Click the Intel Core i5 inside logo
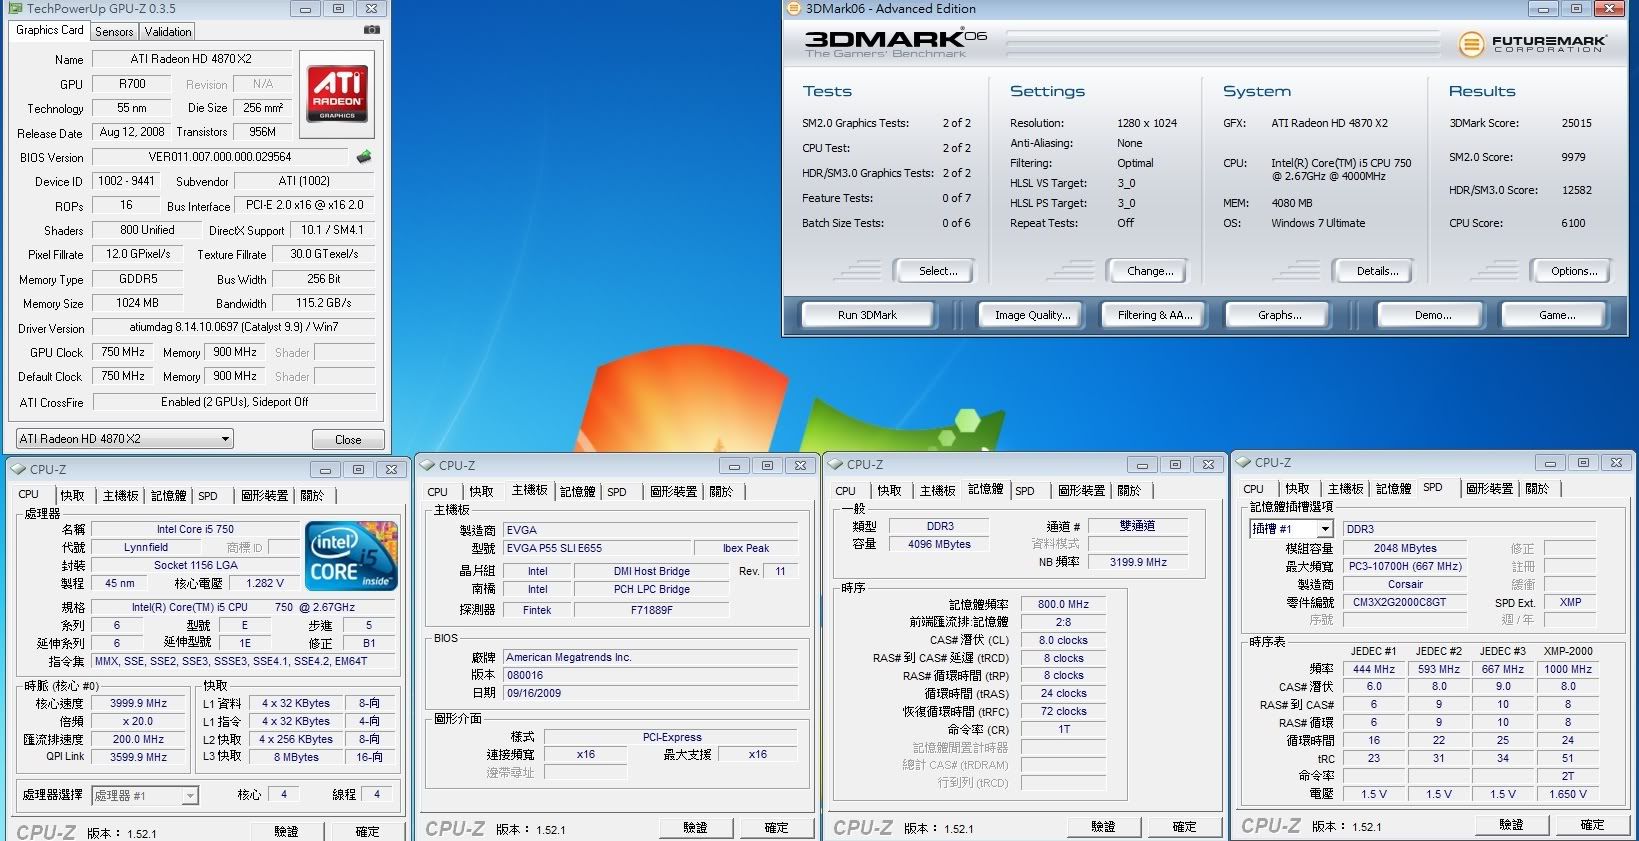Viewport: 1639px width, 841px height. click(x=351, y=556)
